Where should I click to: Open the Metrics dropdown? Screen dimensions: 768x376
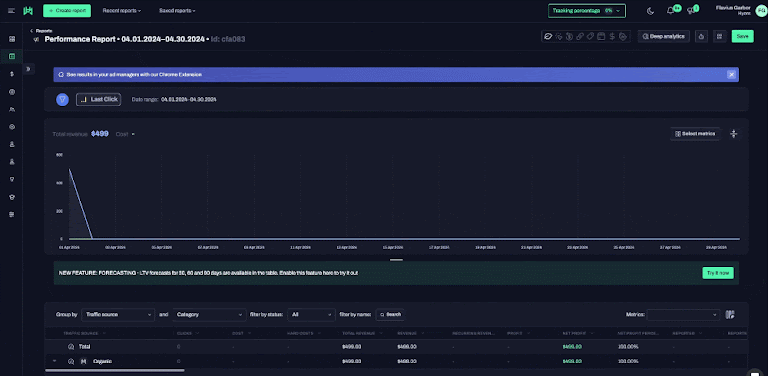coord(684,314)
